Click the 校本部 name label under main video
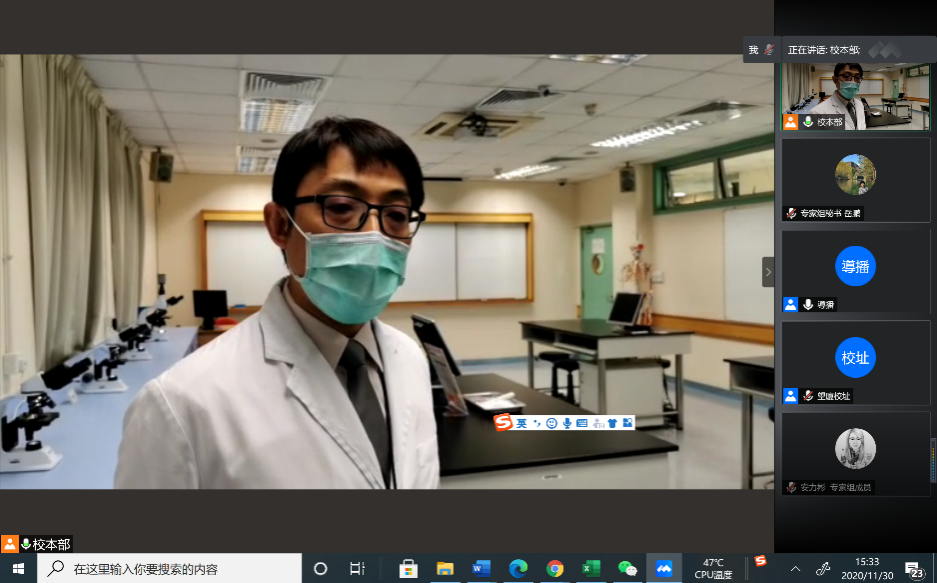This screenshot has width=937, height=583. tap(51, 544)
